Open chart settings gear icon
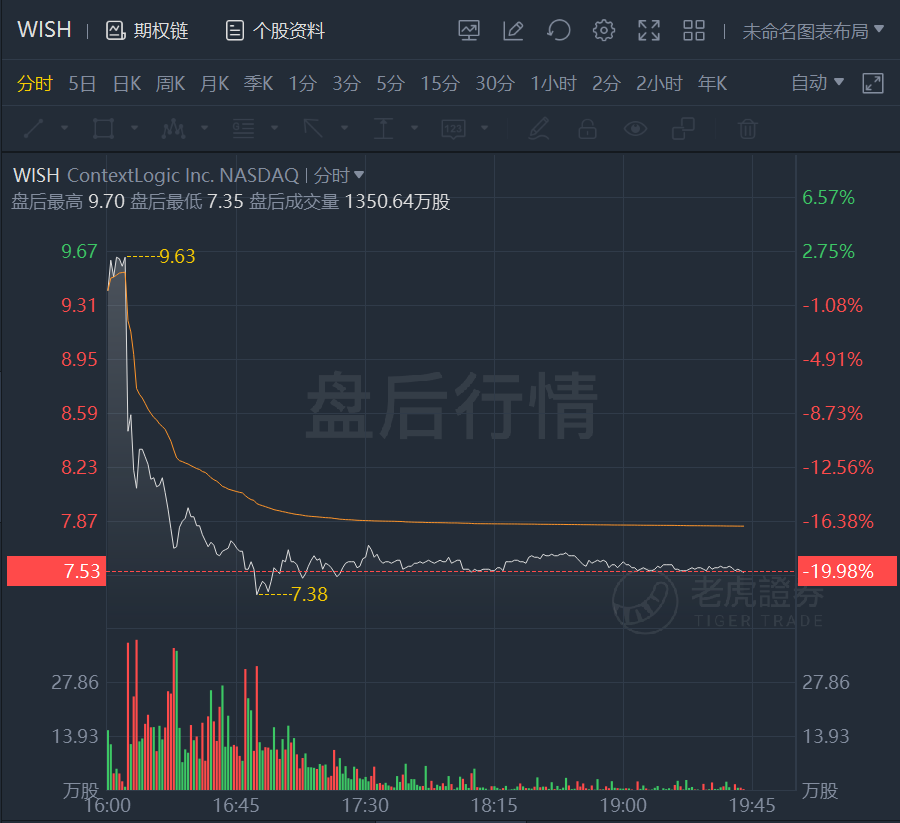The height and width of the screenshot is (823, 900). point(604,30)
